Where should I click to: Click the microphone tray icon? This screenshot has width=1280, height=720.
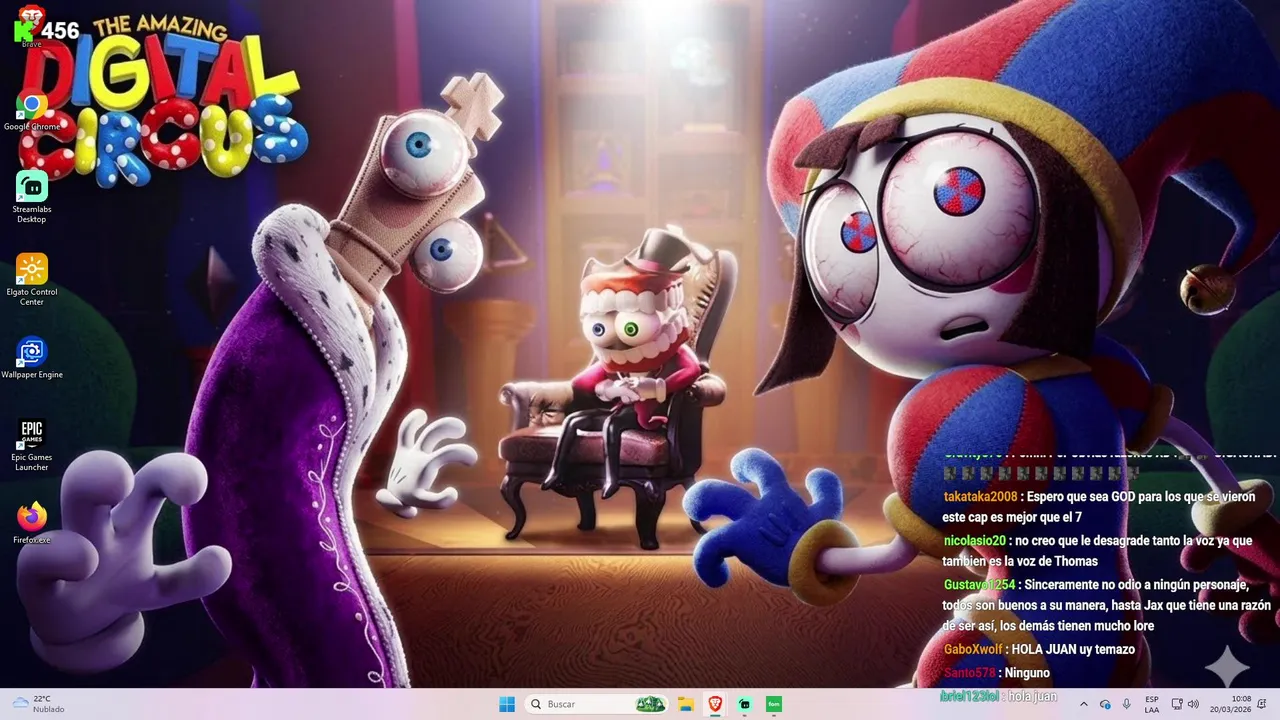(1127, 704)
